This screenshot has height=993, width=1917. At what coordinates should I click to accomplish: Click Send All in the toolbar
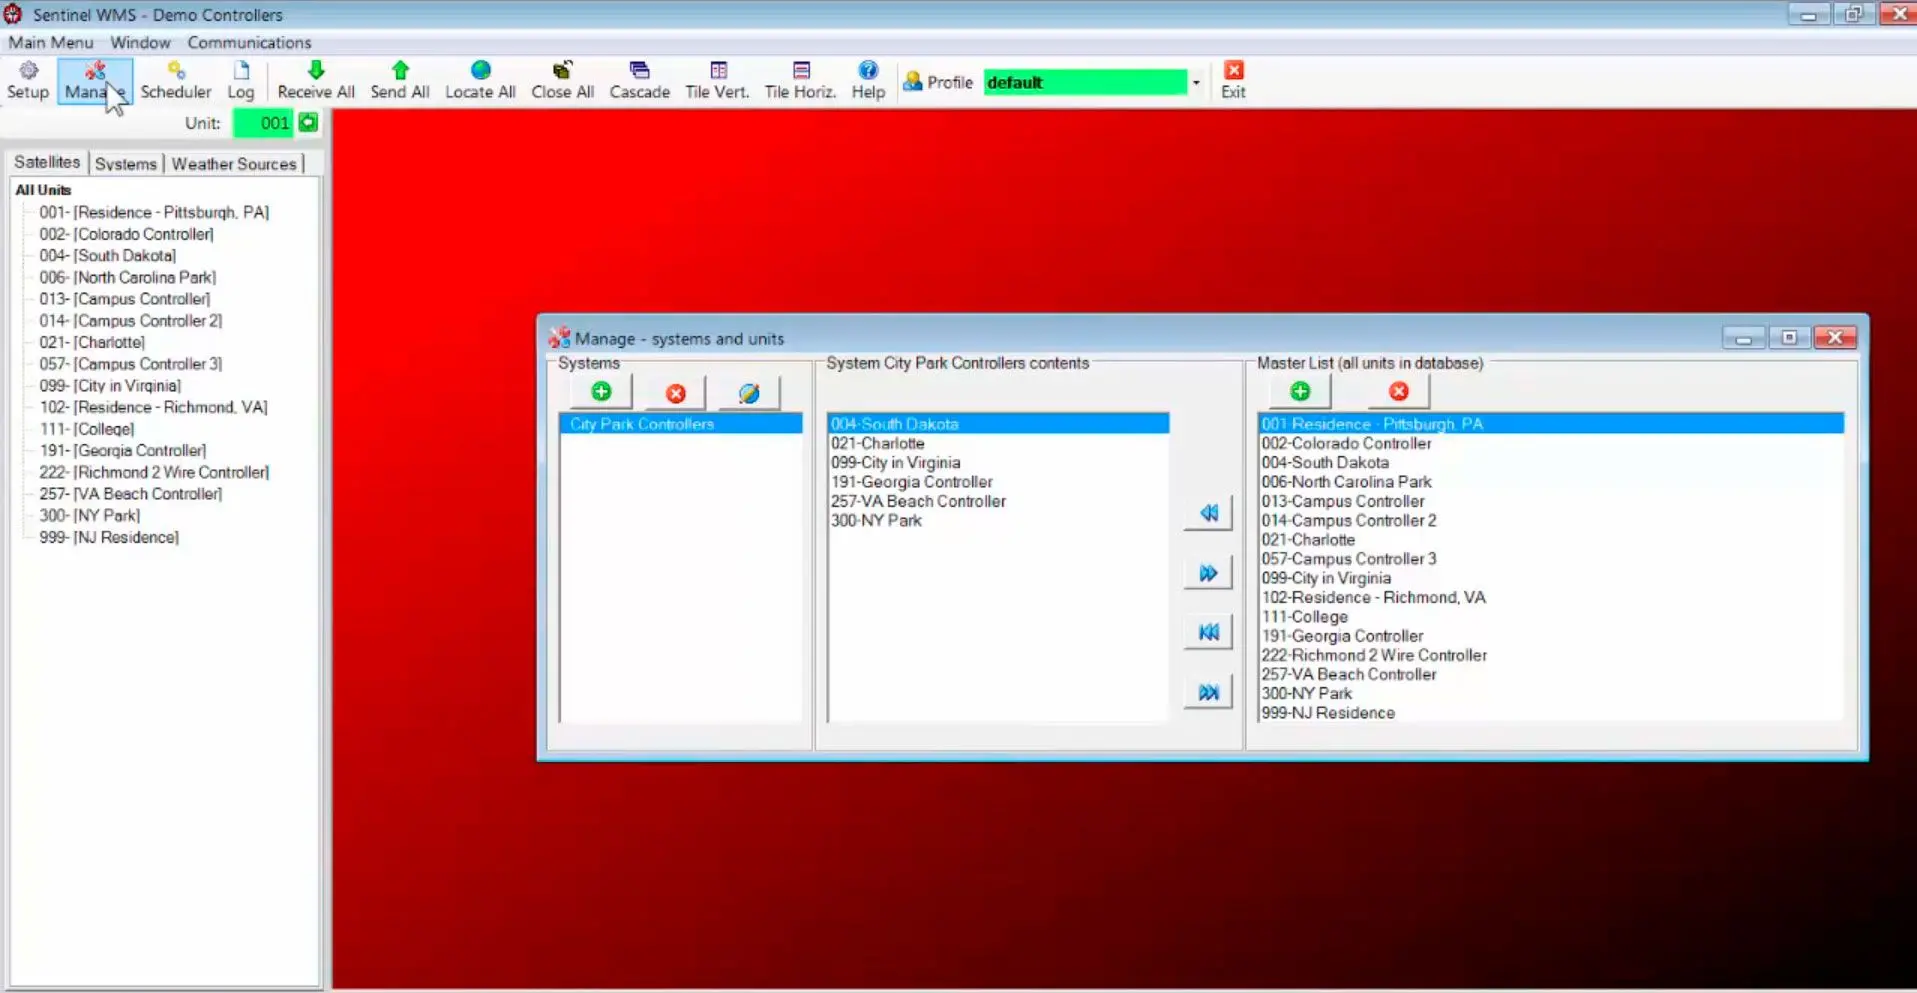(399, 79)
